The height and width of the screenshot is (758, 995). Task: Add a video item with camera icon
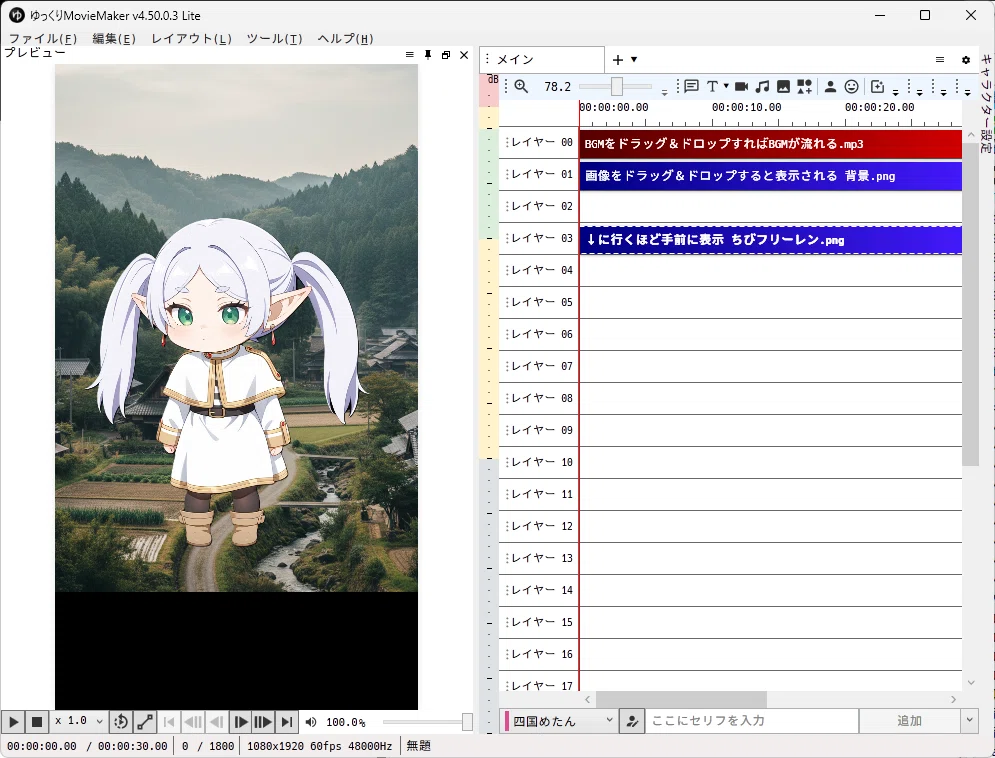click(x=741, y=86)
